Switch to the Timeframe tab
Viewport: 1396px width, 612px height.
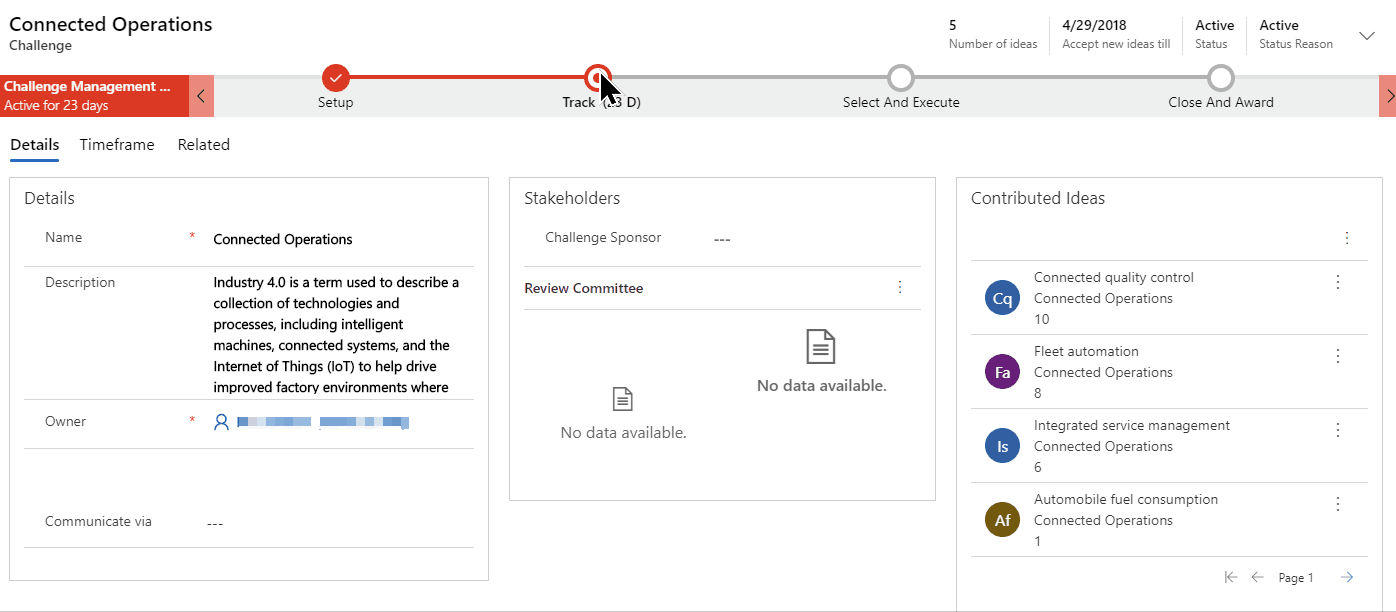pos(117,145)
